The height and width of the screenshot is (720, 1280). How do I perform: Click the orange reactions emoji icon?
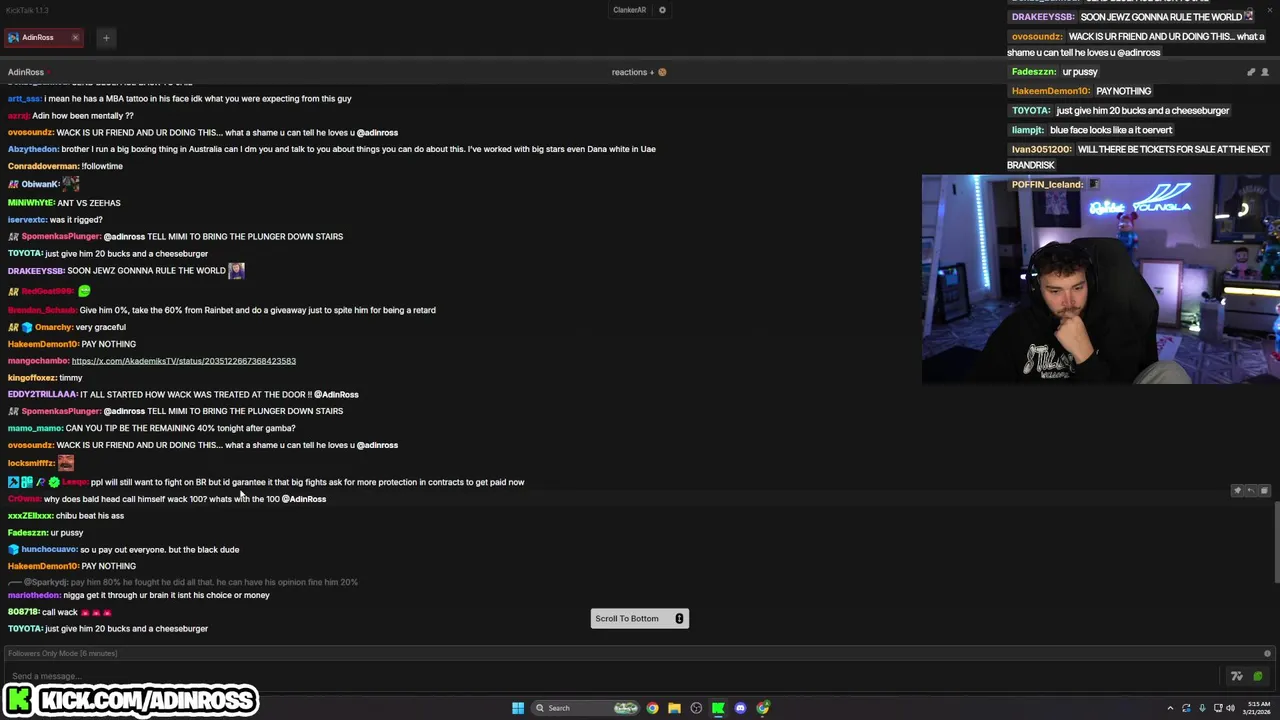click(x=662, y=72)
